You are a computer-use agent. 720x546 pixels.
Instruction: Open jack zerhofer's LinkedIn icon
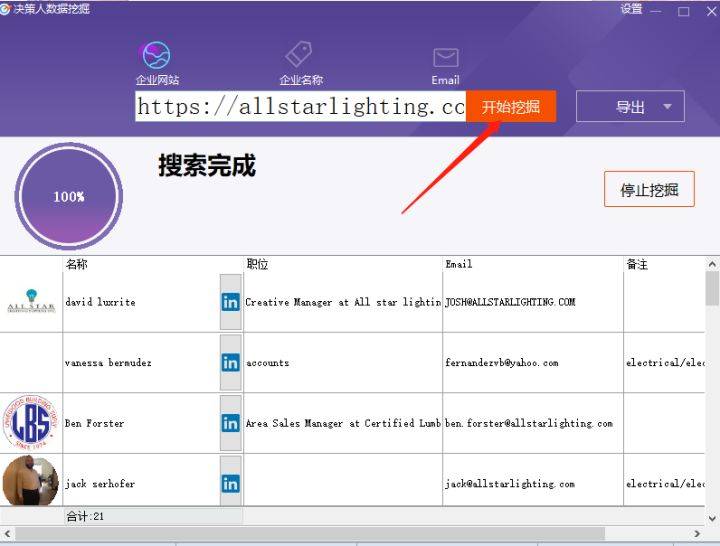[230, 484]
